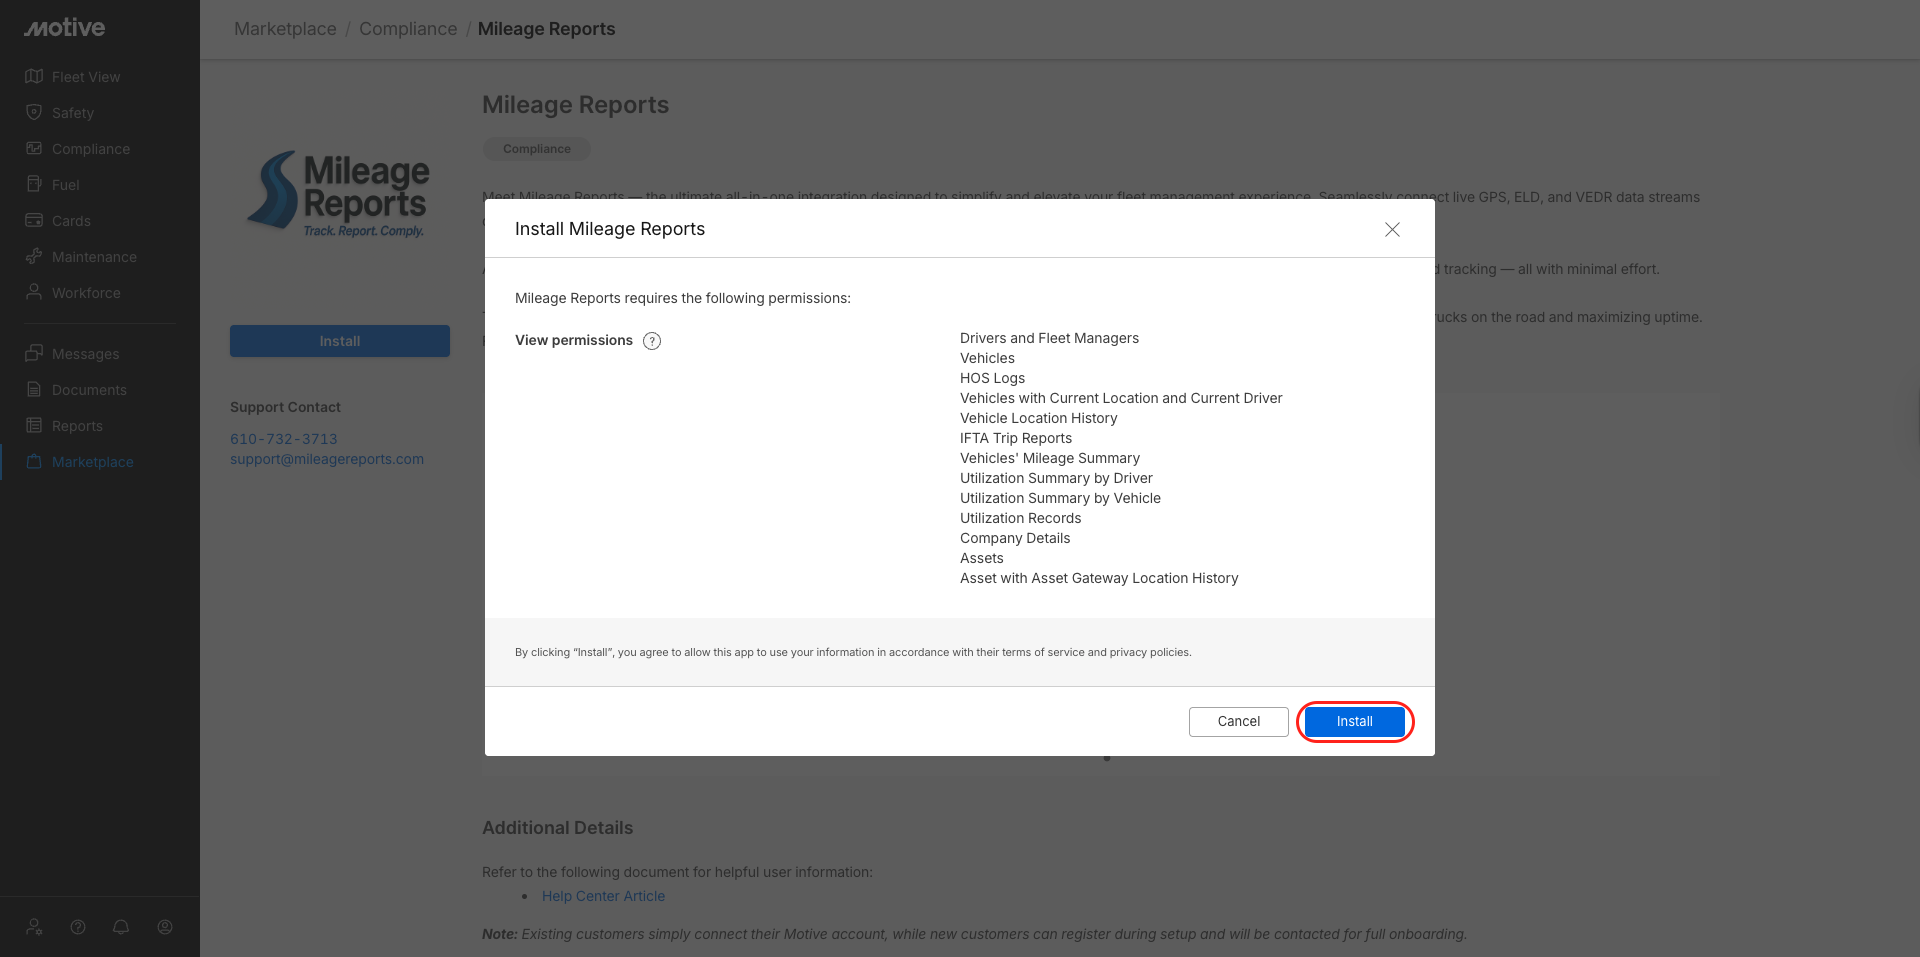Click the Motive logo
Image resolution: width=1920 pixels, height=957 pixels.
(x=65, y=28)
